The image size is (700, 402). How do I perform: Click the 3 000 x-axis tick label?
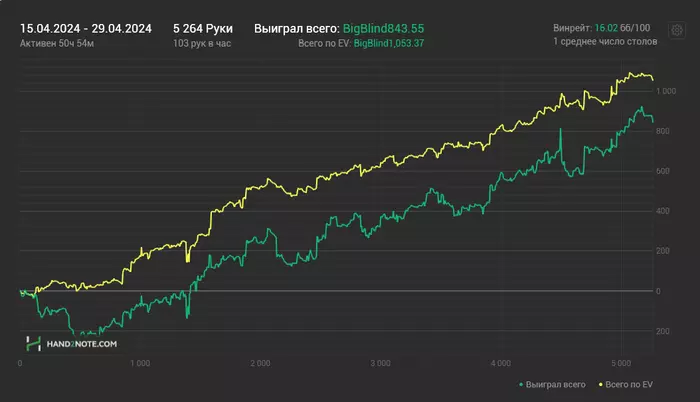coord(380,363)
